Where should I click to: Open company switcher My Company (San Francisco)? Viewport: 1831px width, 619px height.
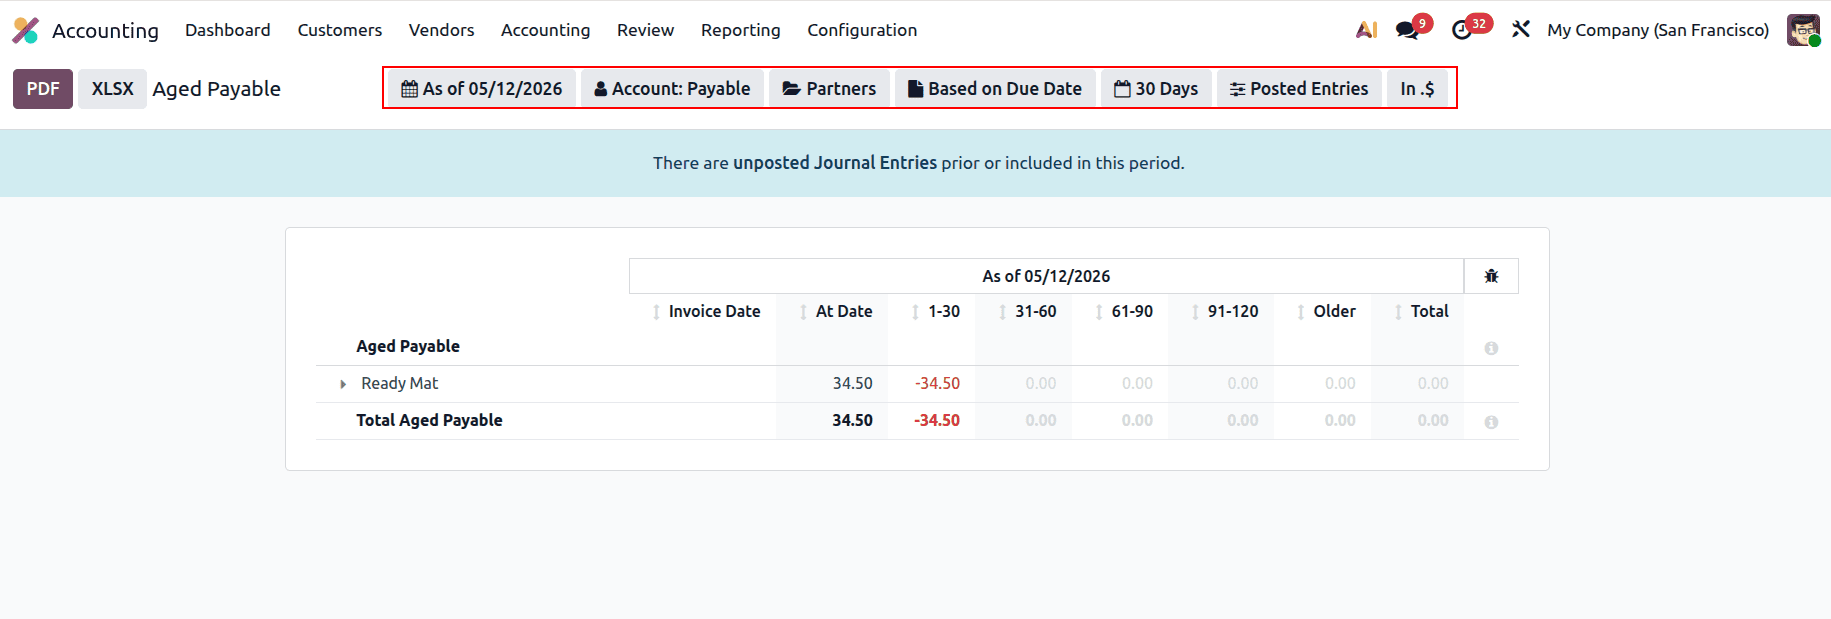tap(1658, 30)
